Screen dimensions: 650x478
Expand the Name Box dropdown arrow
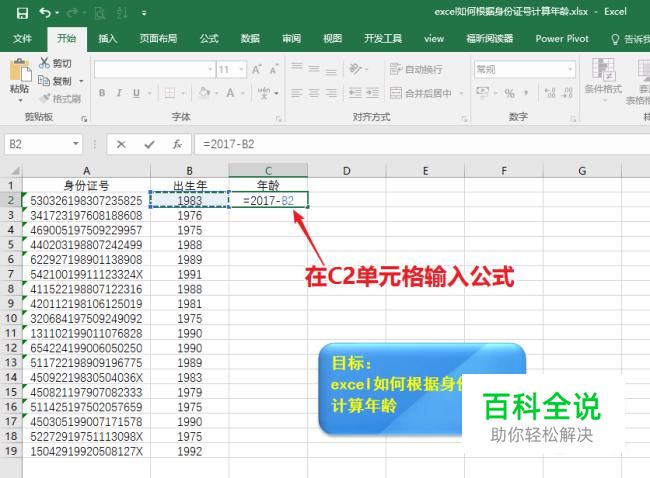(x=75, y=144)
